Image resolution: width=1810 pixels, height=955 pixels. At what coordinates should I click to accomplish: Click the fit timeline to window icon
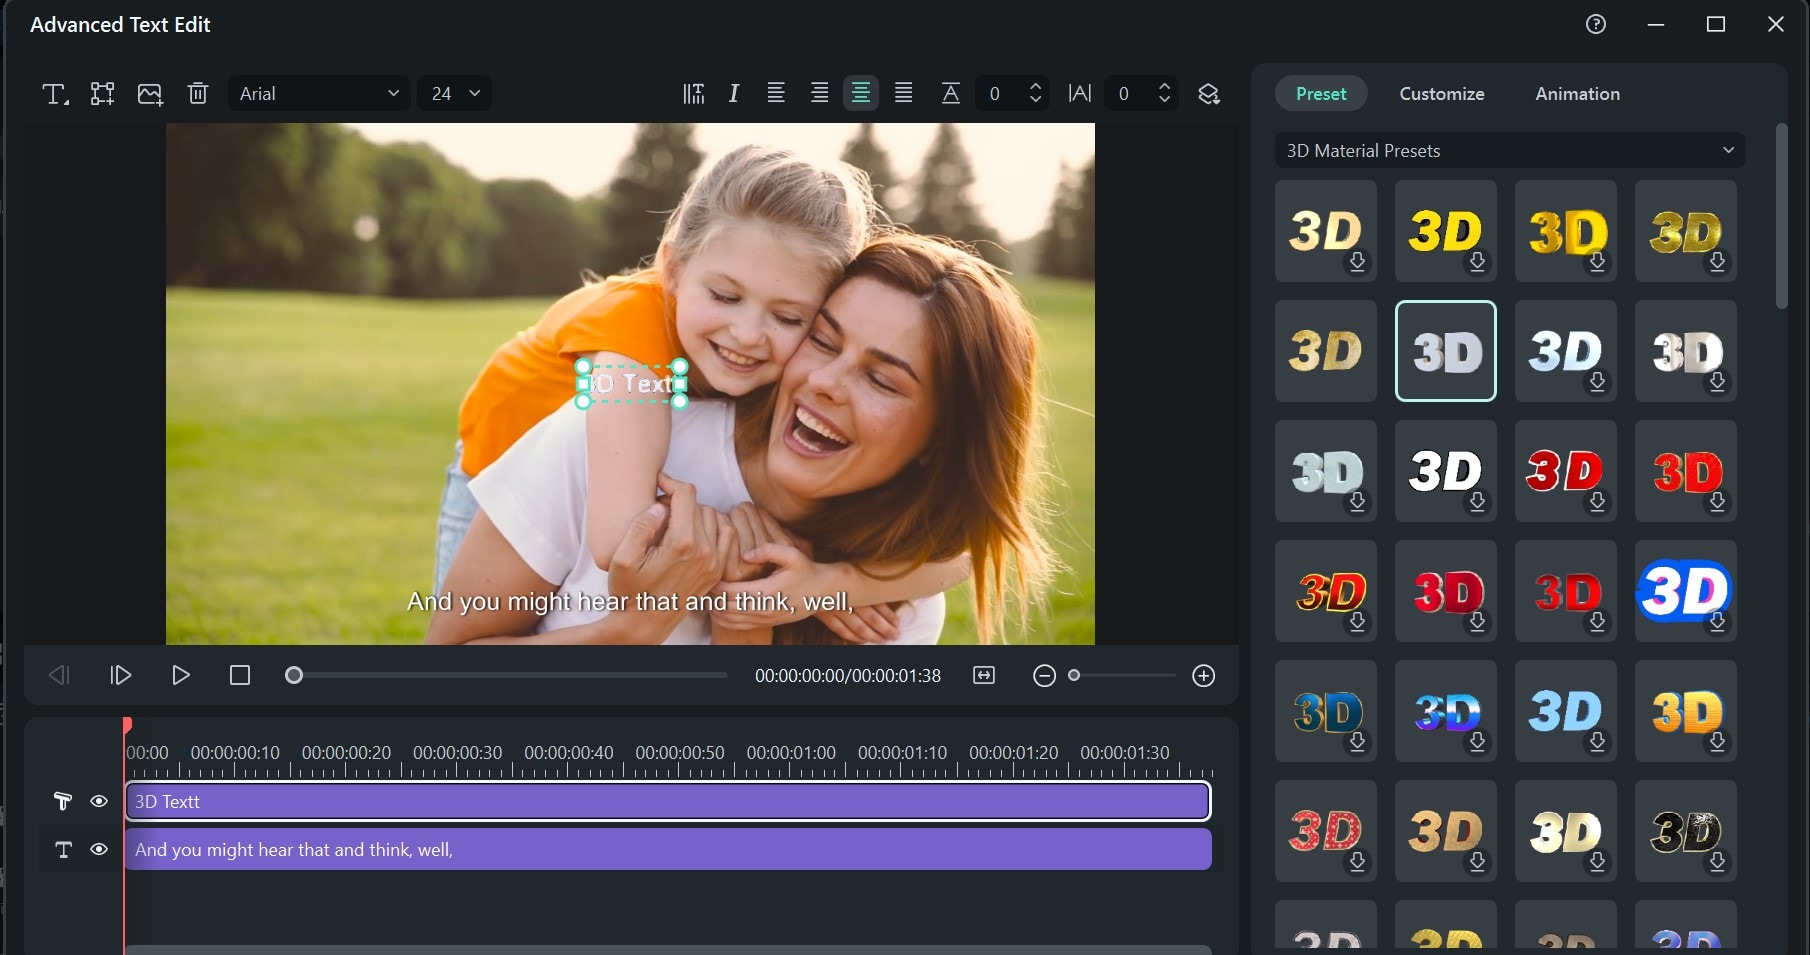(x=984, y=676)
